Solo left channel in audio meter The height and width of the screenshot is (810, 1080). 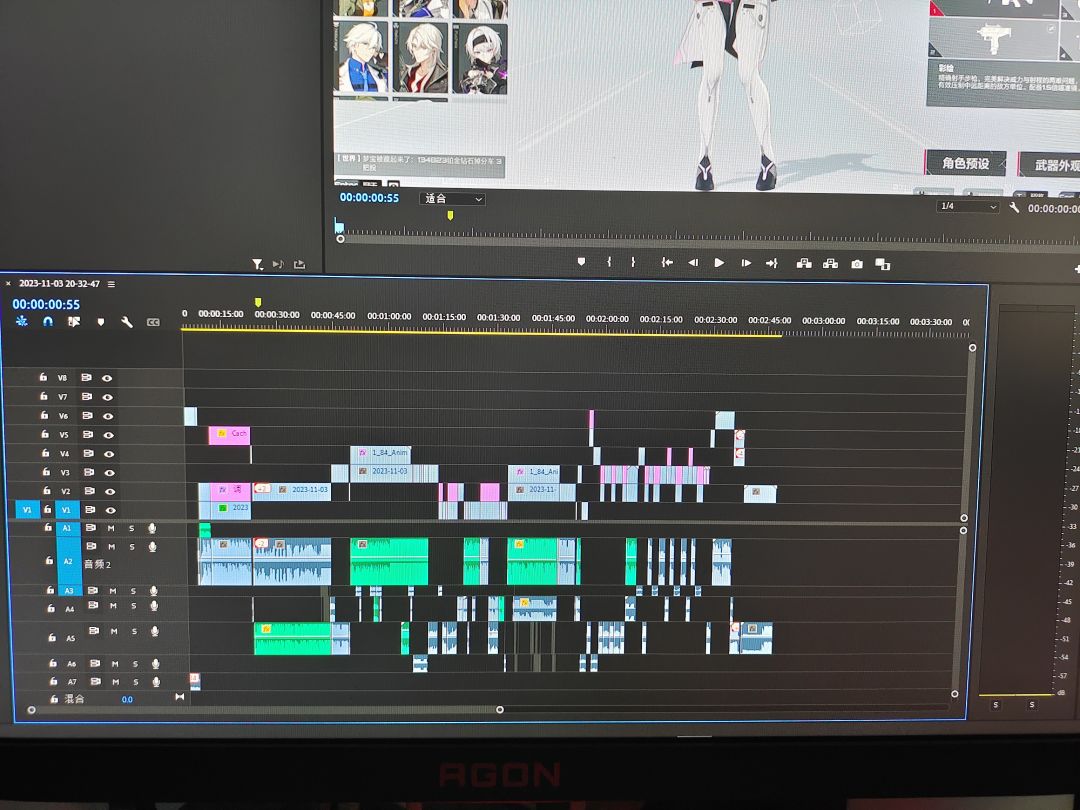tap(995, 705)
